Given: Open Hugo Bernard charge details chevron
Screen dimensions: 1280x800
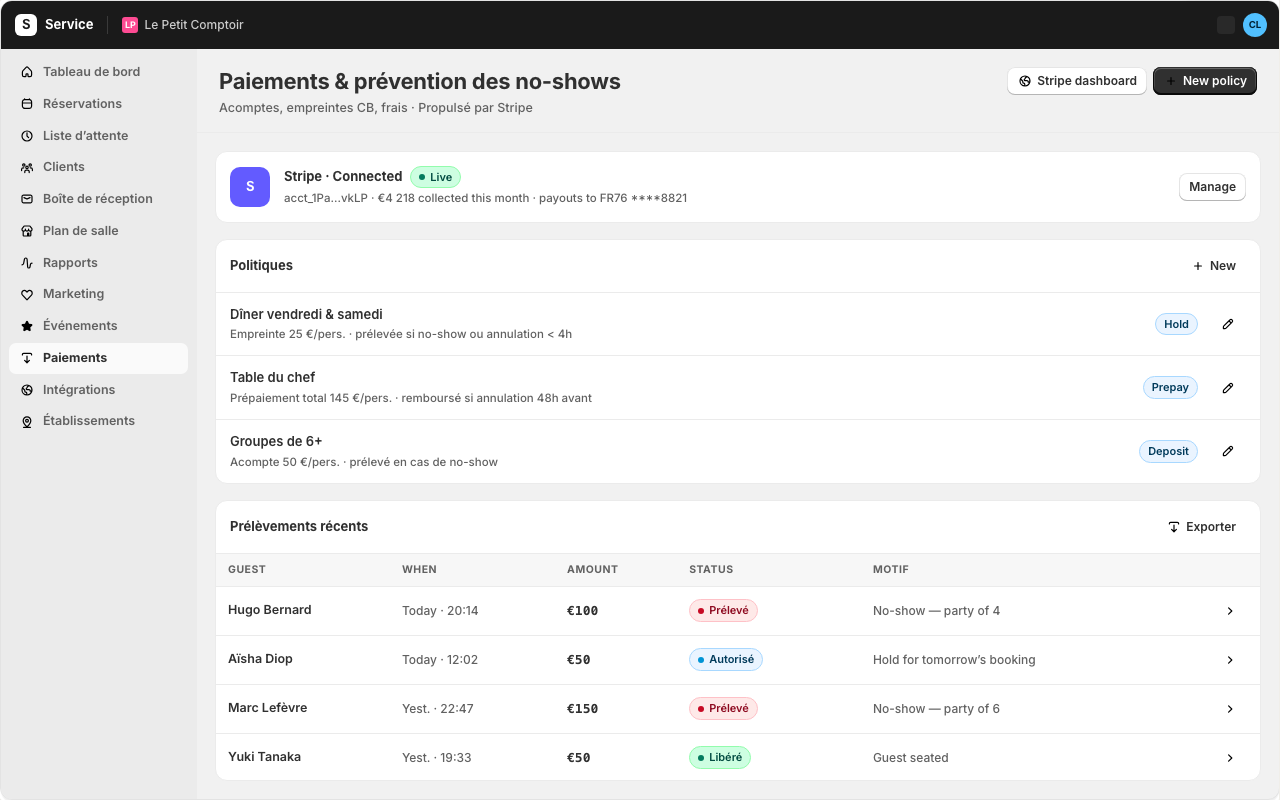Looking at the screenshot, I should click(1230, 611).
